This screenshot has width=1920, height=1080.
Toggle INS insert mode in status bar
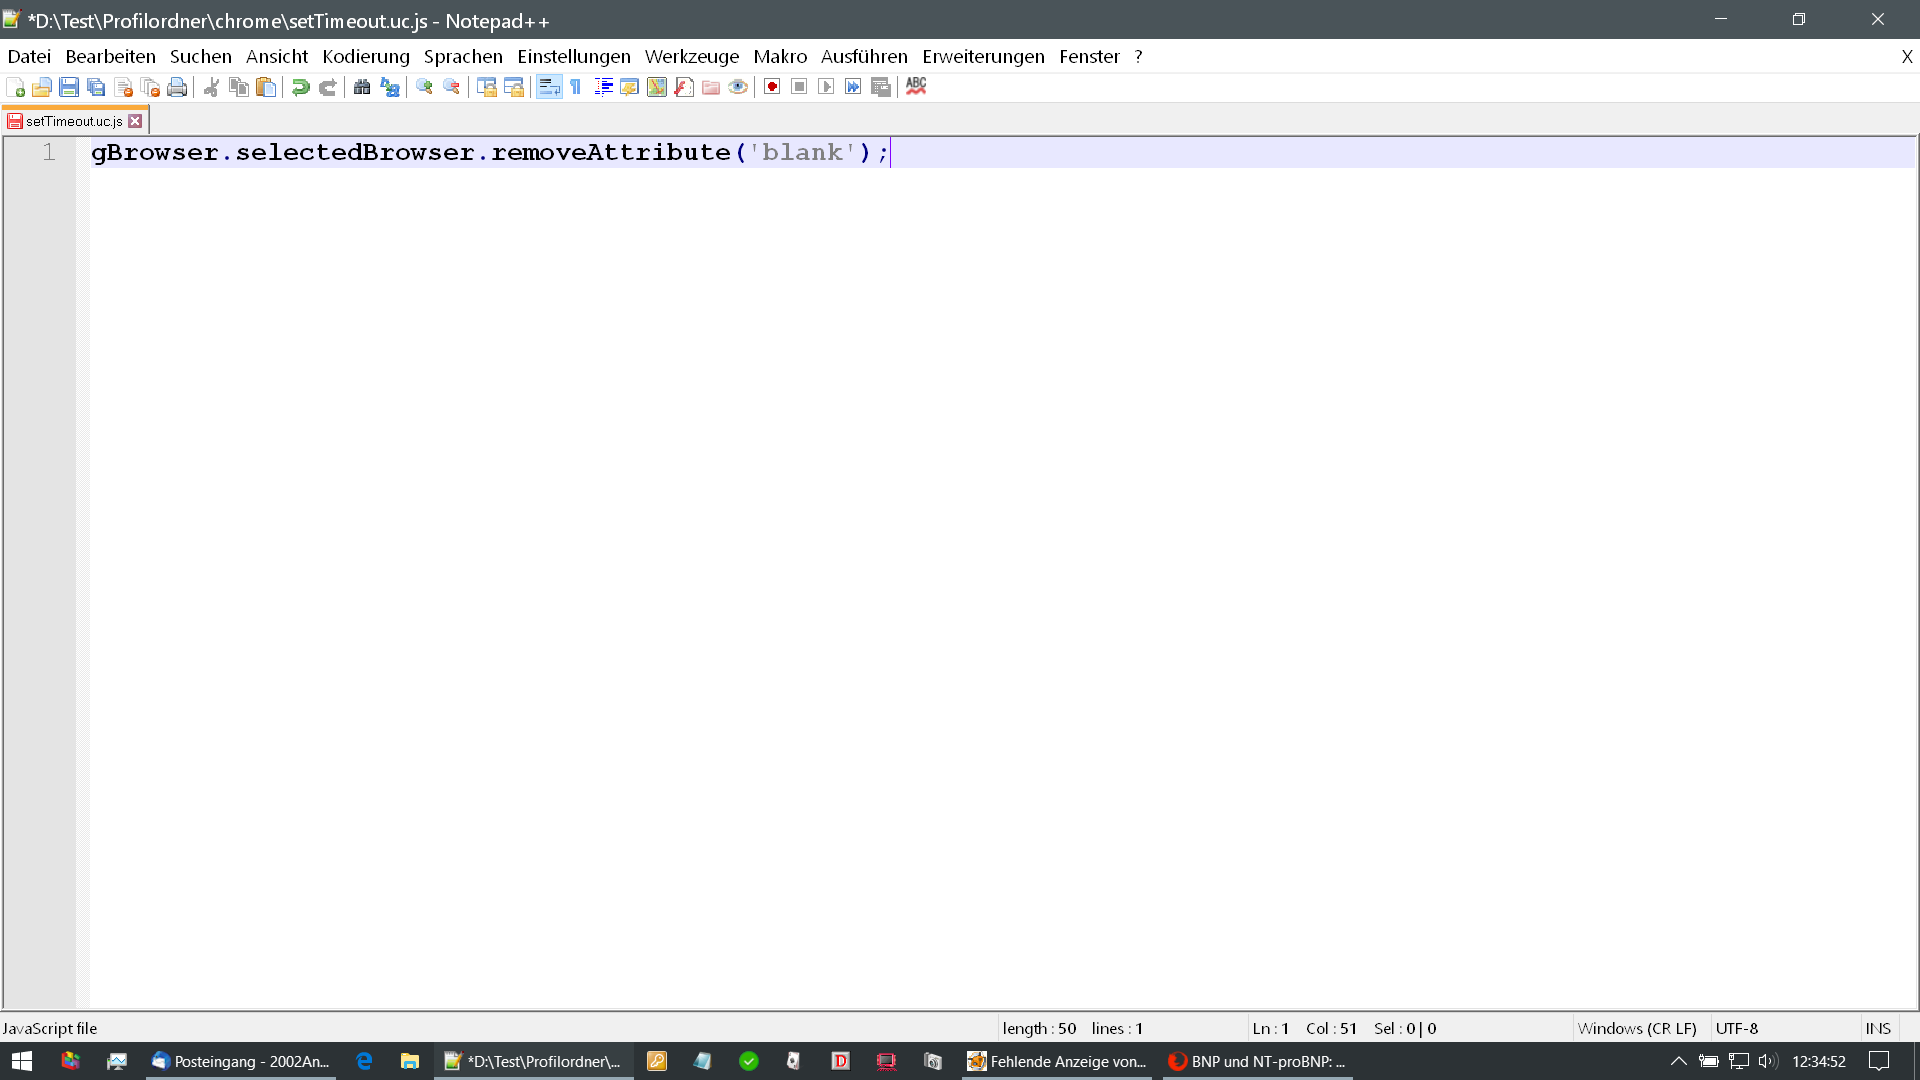[1877, 1028]
